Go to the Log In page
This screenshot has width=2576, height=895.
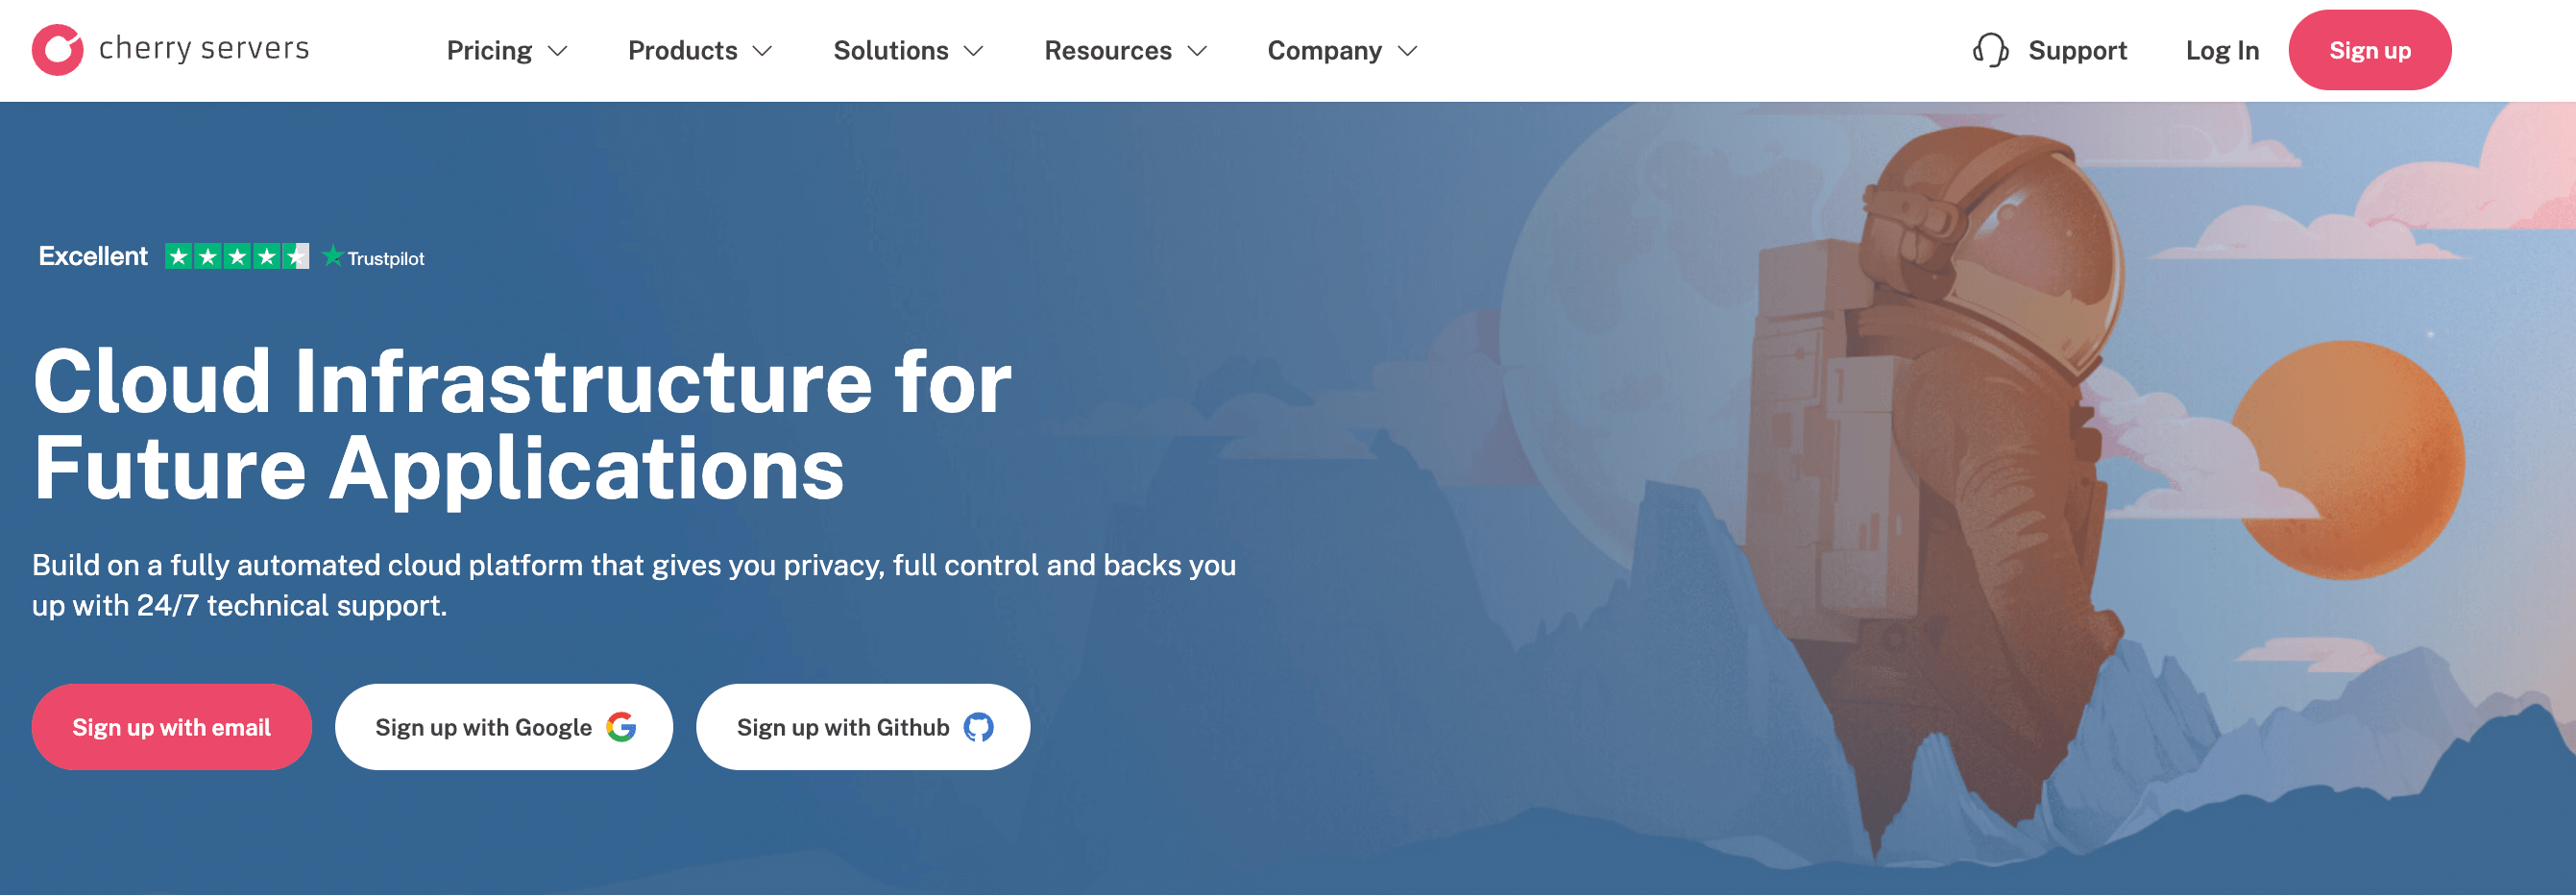point(2221,51)
